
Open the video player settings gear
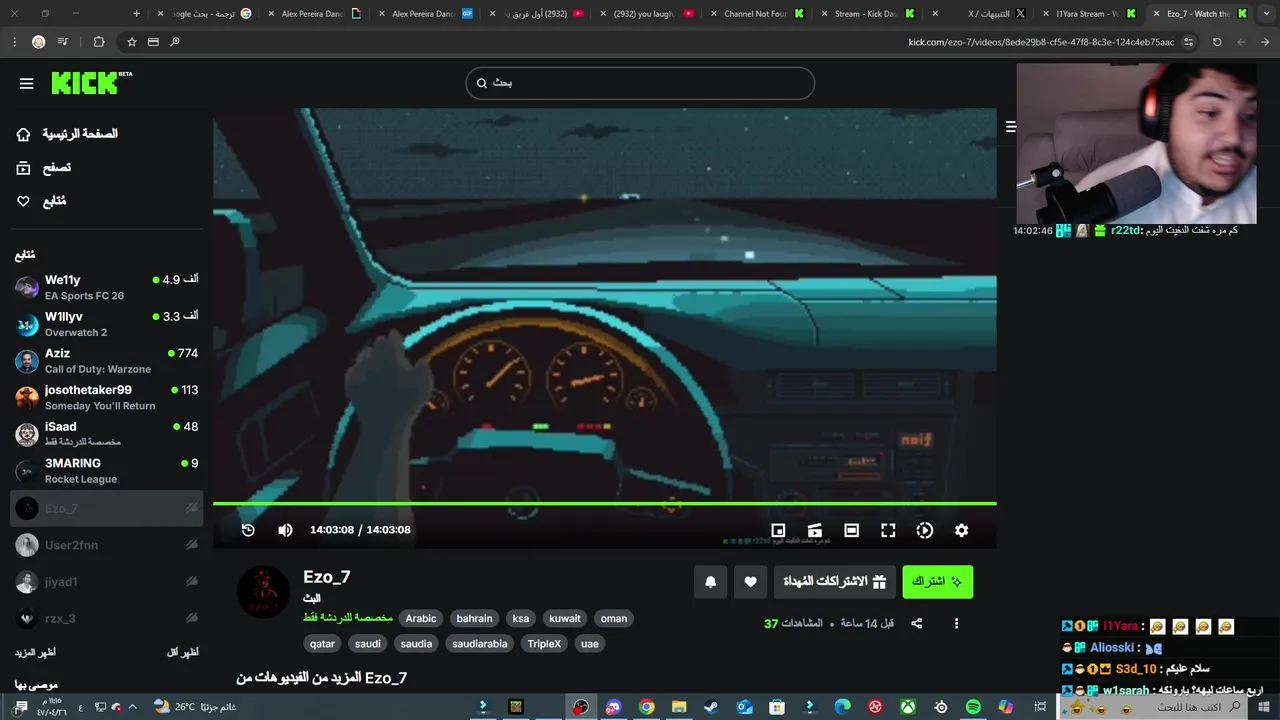point(961,530)
